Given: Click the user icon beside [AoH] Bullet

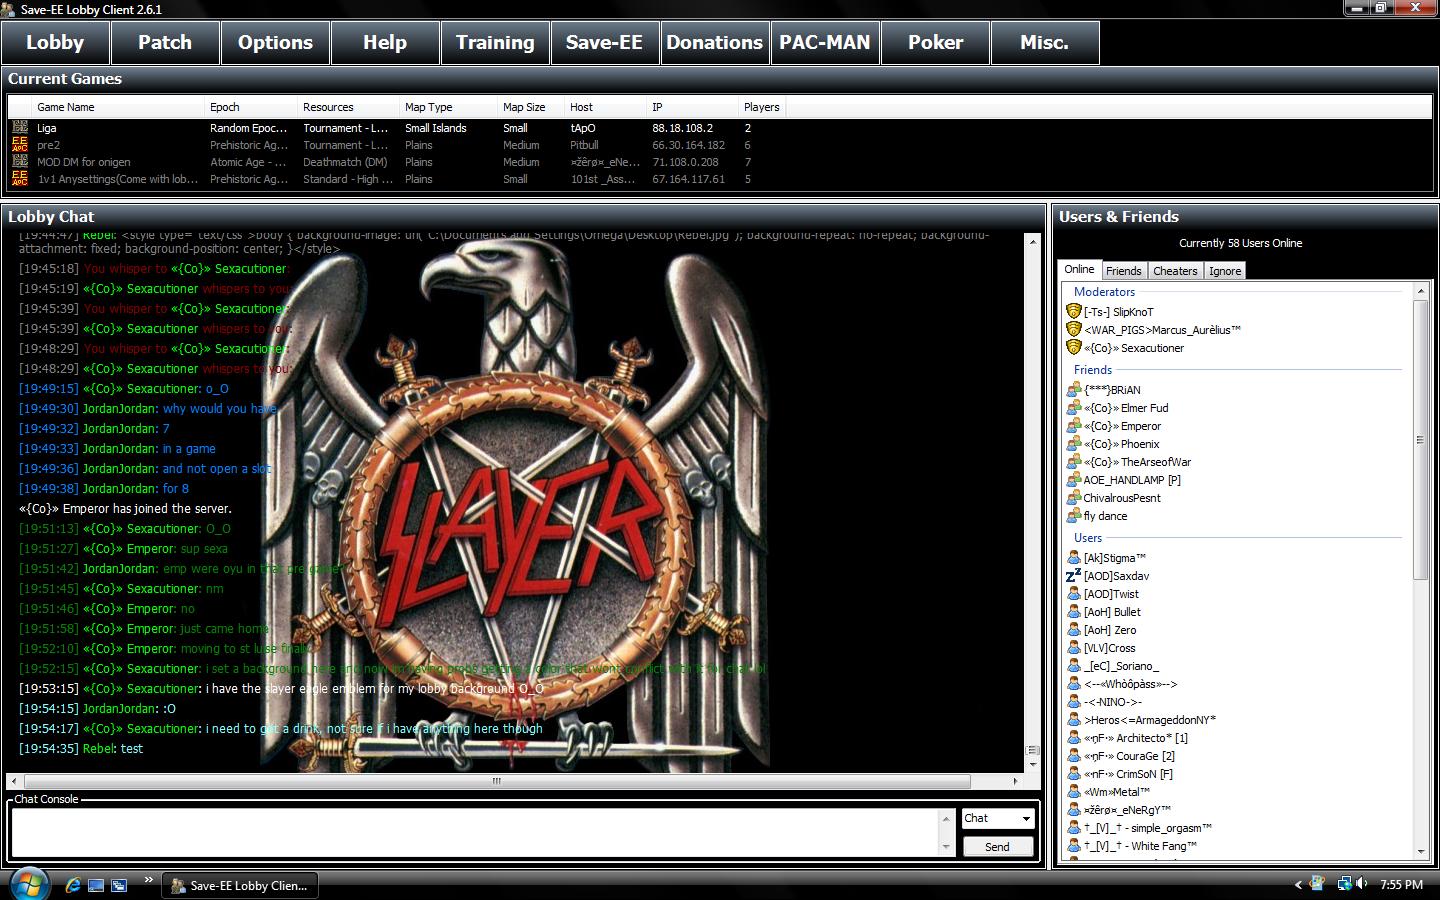Looking at the screenshot, I should click(1074, 612).
